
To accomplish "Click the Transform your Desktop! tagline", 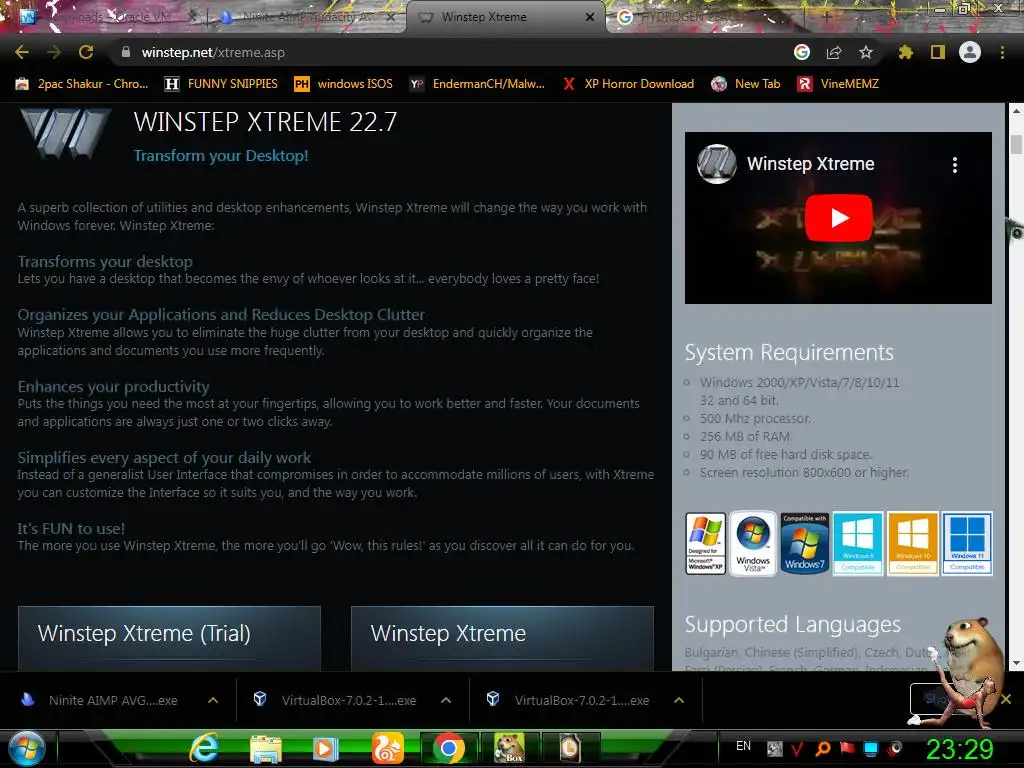I will click(x=221, y=155).
